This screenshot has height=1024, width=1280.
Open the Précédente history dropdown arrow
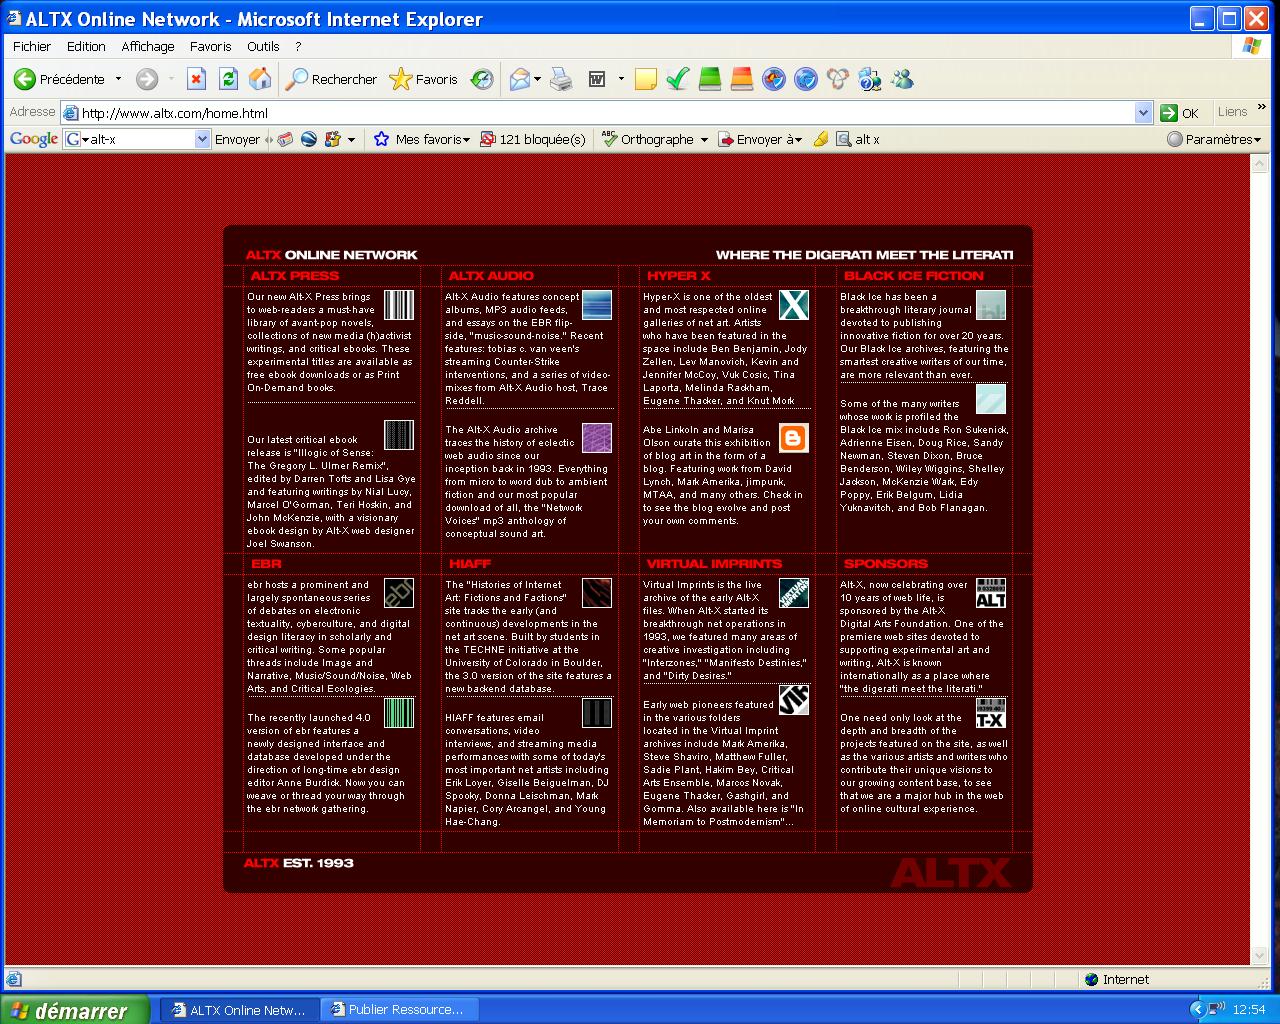[x=118, y=79]
